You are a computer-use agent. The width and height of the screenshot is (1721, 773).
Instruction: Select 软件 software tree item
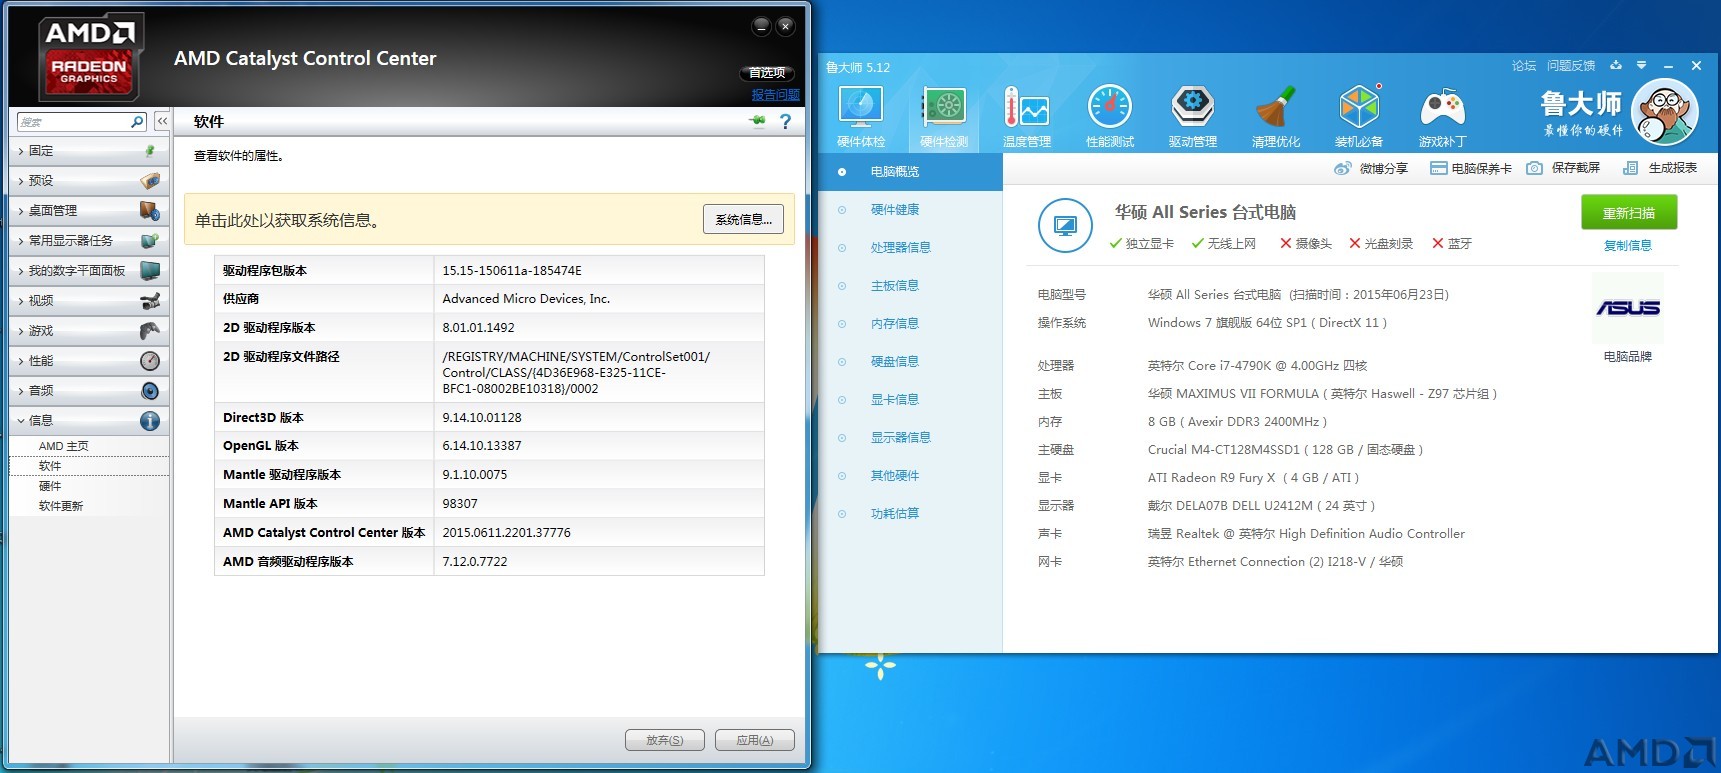pyautogui.click(x=50, y=466)
